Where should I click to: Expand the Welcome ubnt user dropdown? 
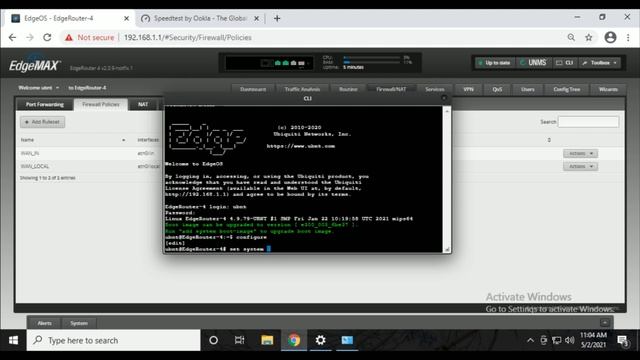tap(39, 88)
